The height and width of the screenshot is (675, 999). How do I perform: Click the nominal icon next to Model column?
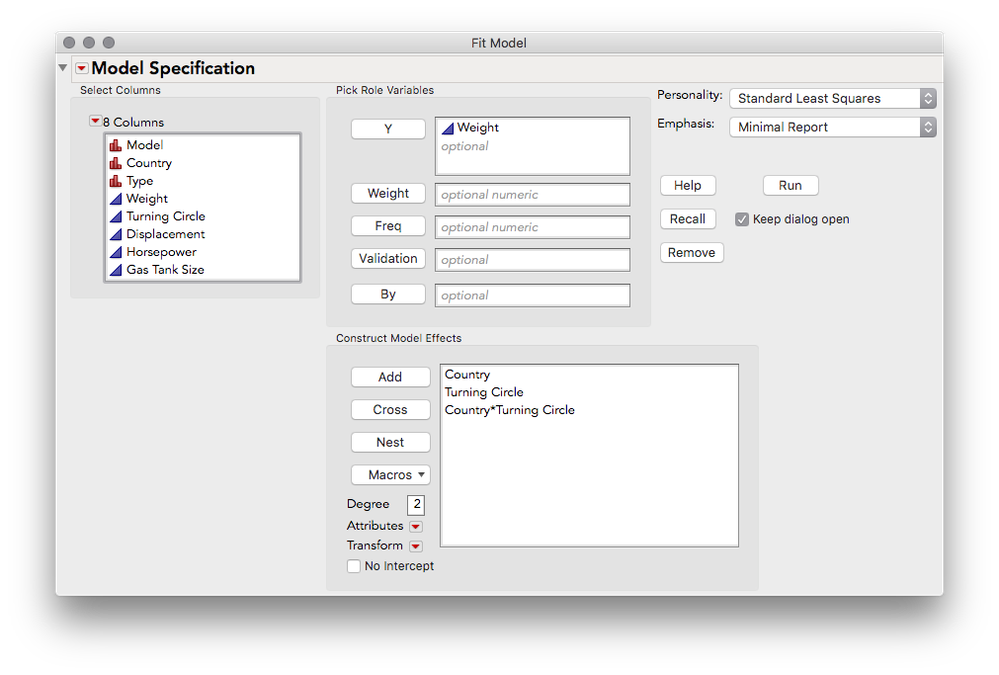coord(115,145)
